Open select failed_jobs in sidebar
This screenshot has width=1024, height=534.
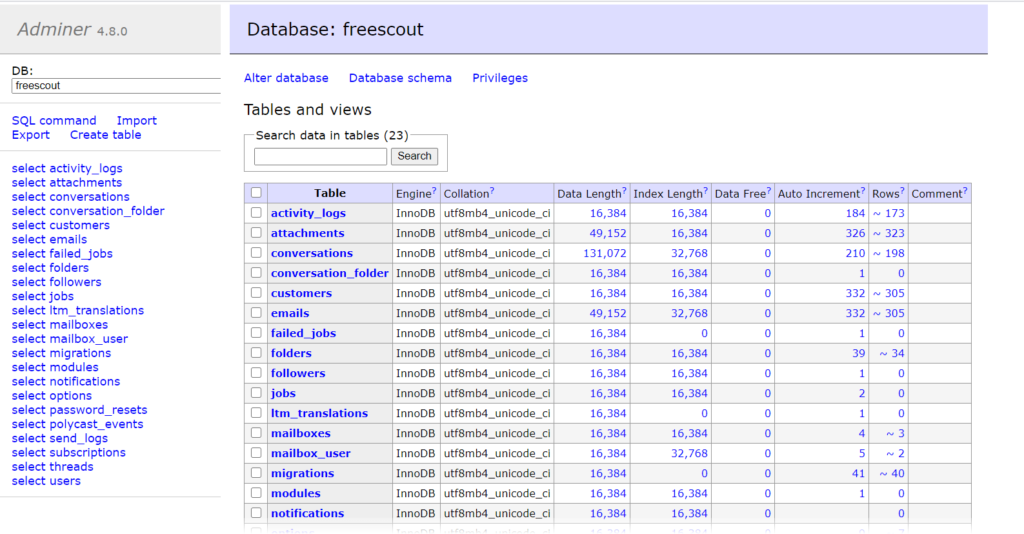(62, 254)
